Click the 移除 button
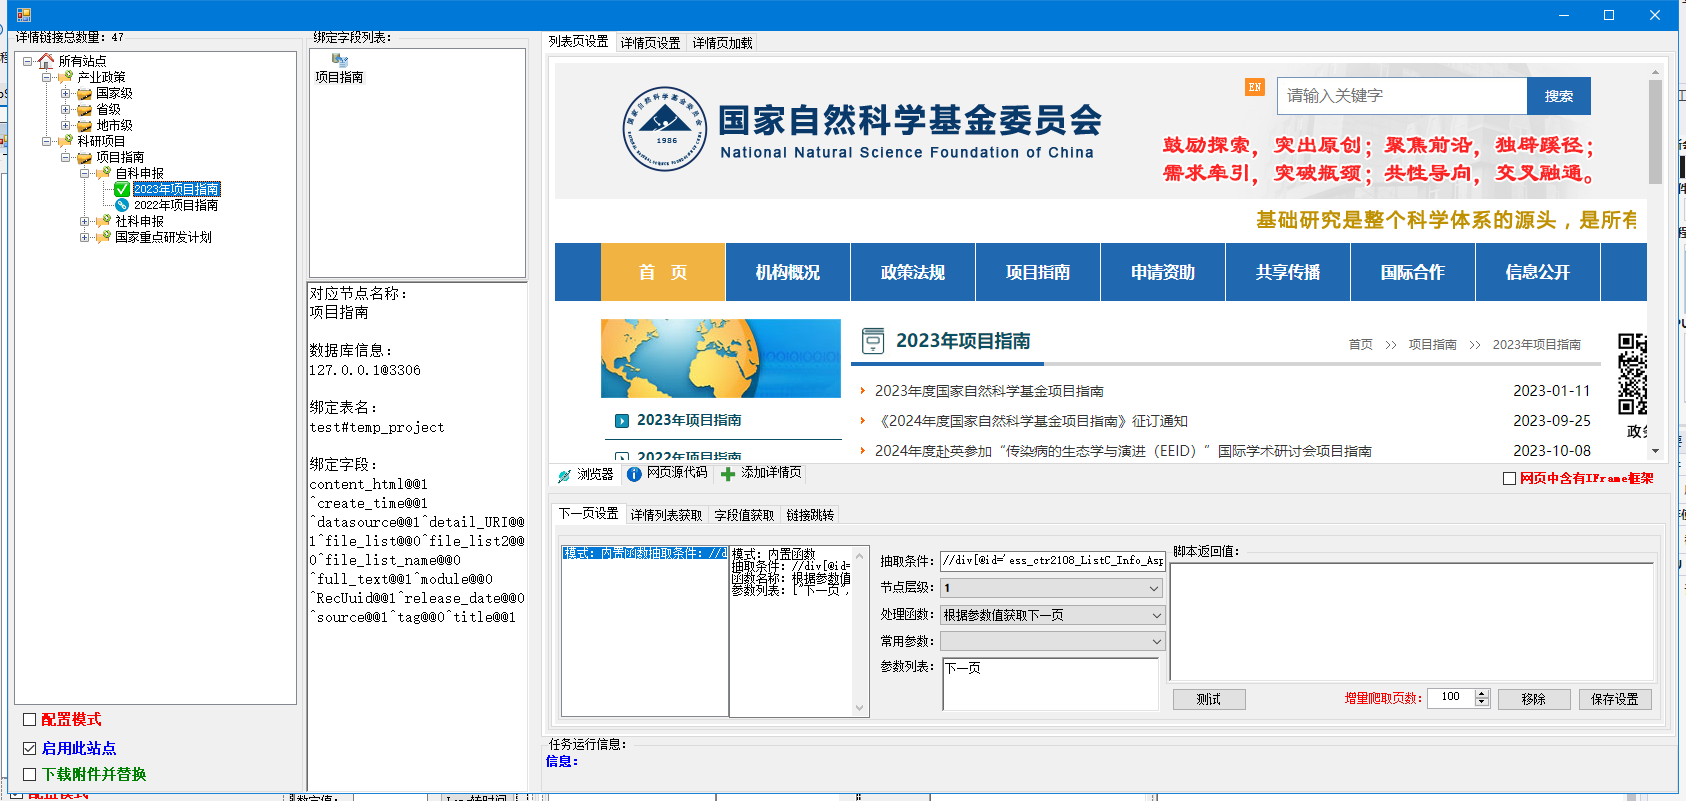 [x=1534, y=699]
